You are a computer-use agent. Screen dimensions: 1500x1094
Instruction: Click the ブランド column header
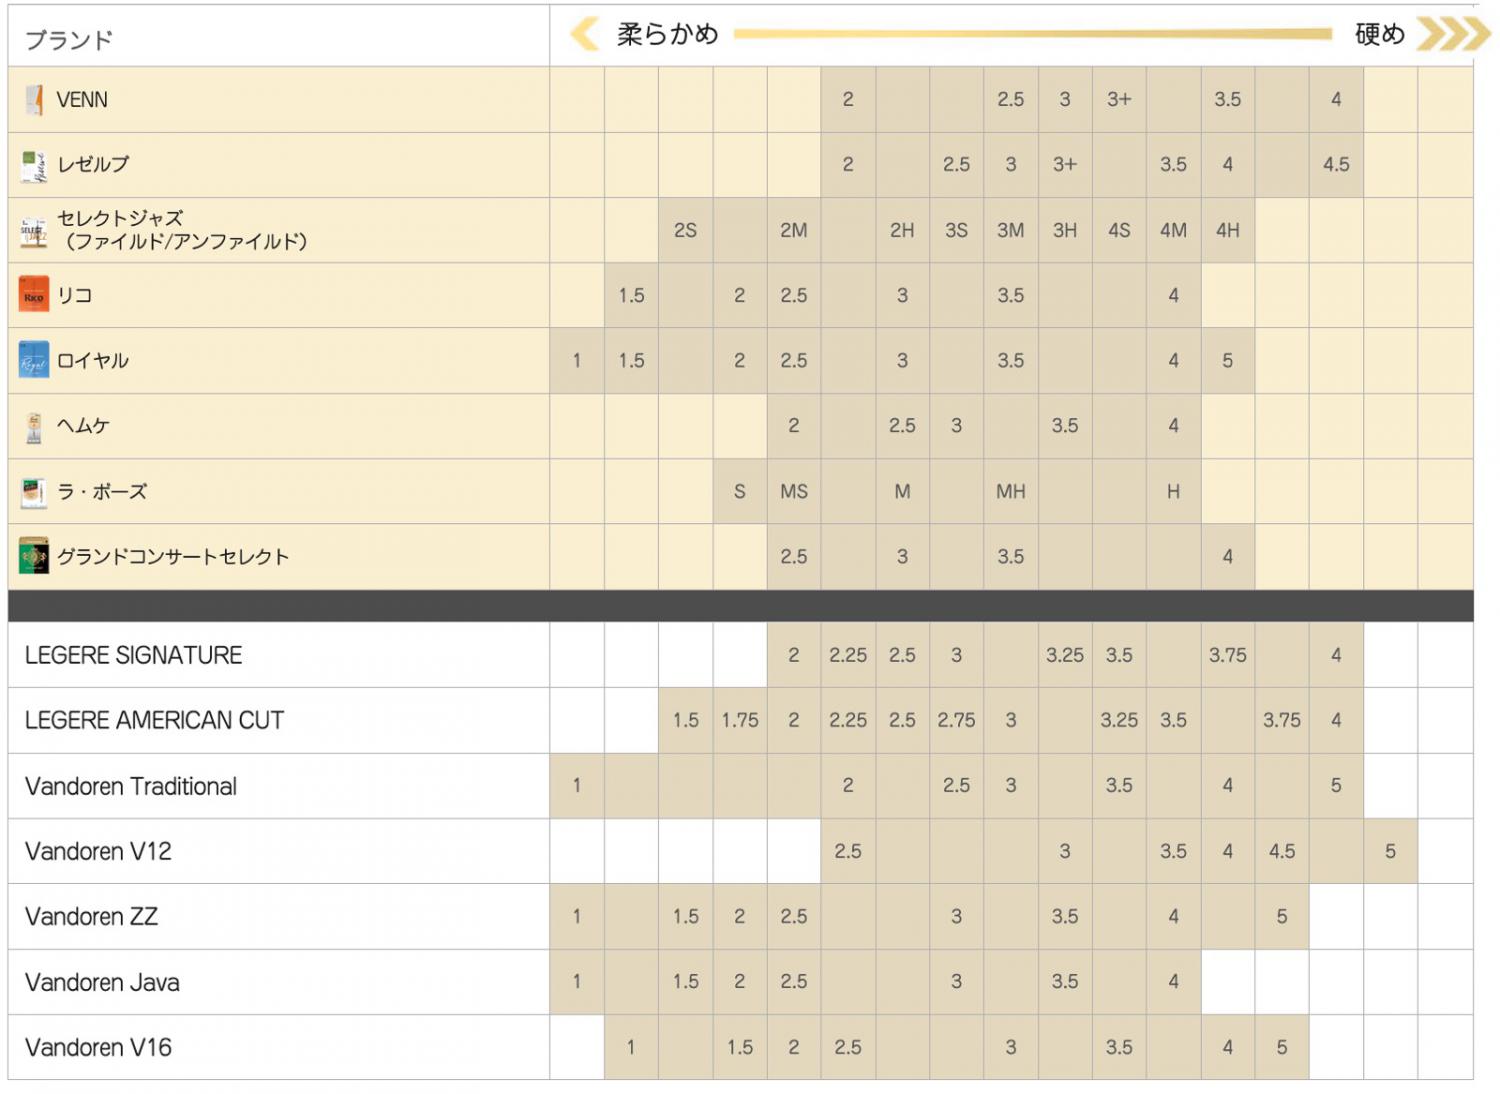[x=68, y=40]
